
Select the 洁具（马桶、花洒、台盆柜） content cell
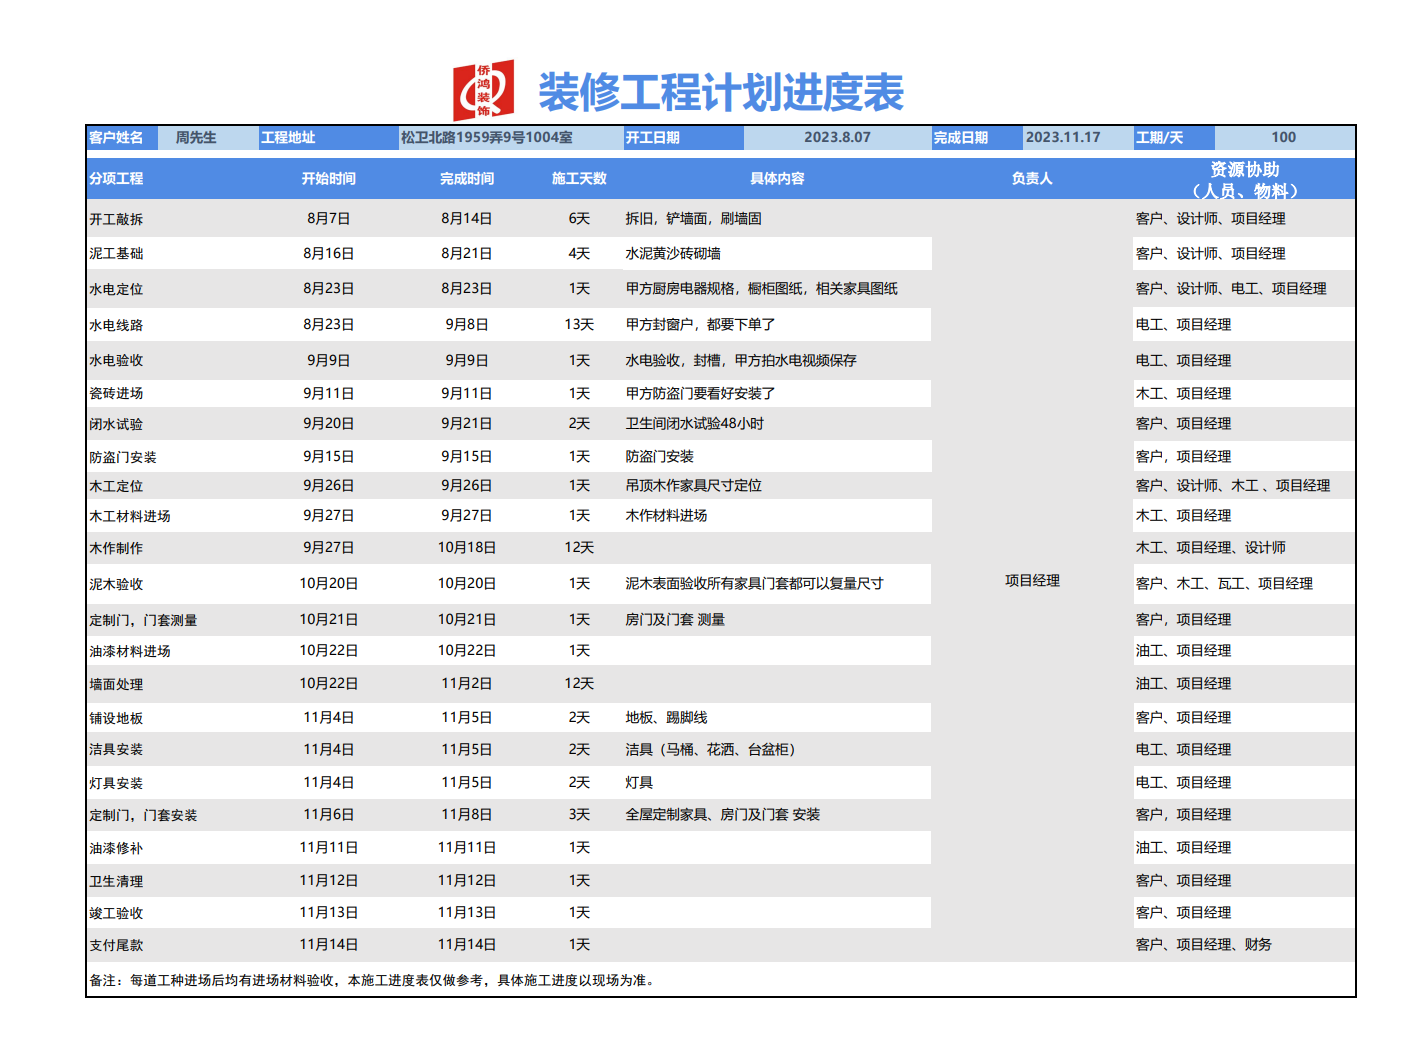[710, 750]
